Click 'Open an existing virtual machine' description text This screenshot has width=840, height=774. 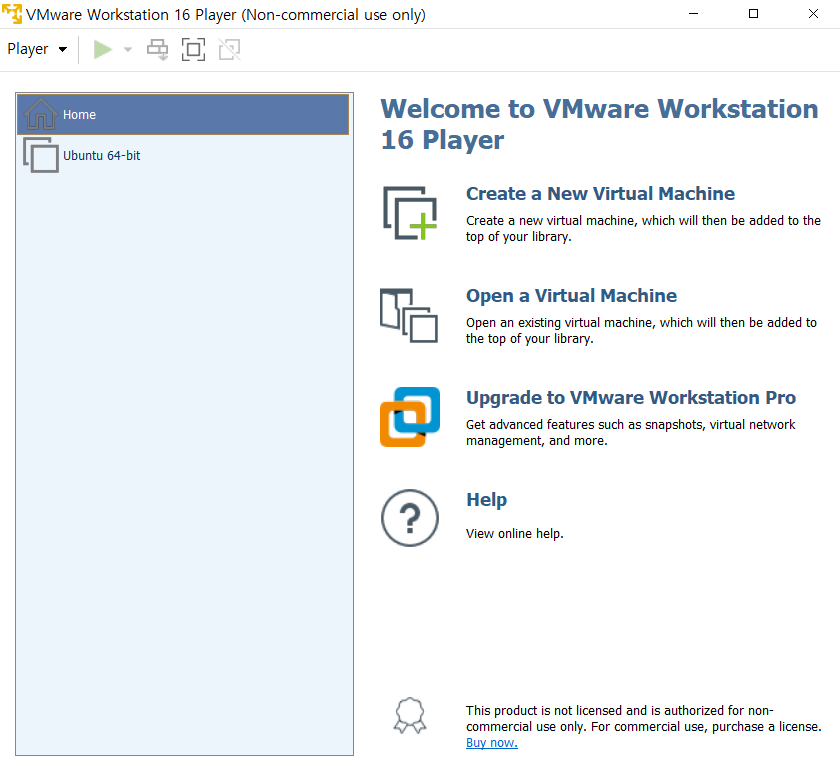pos(641,330)
